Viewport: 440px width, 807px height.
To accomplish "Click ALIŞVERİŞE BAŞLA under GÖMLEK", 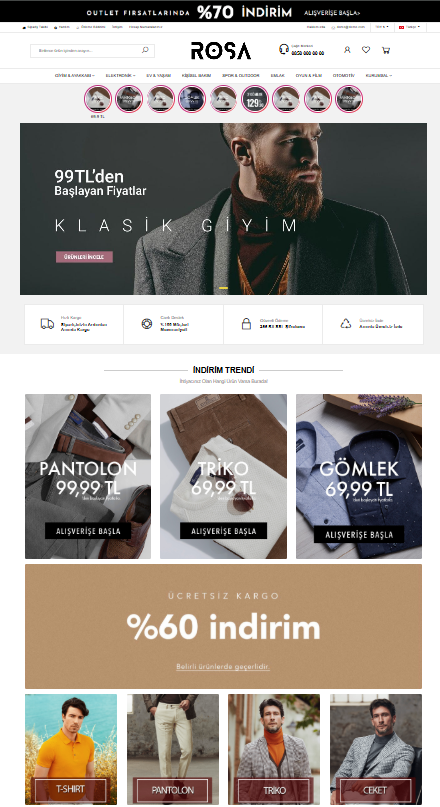I will 359,535.
